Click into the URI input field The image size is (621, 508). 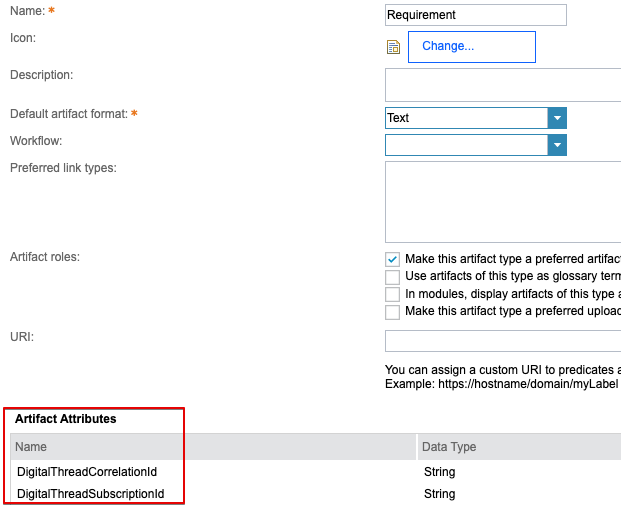tap(502, 341)
